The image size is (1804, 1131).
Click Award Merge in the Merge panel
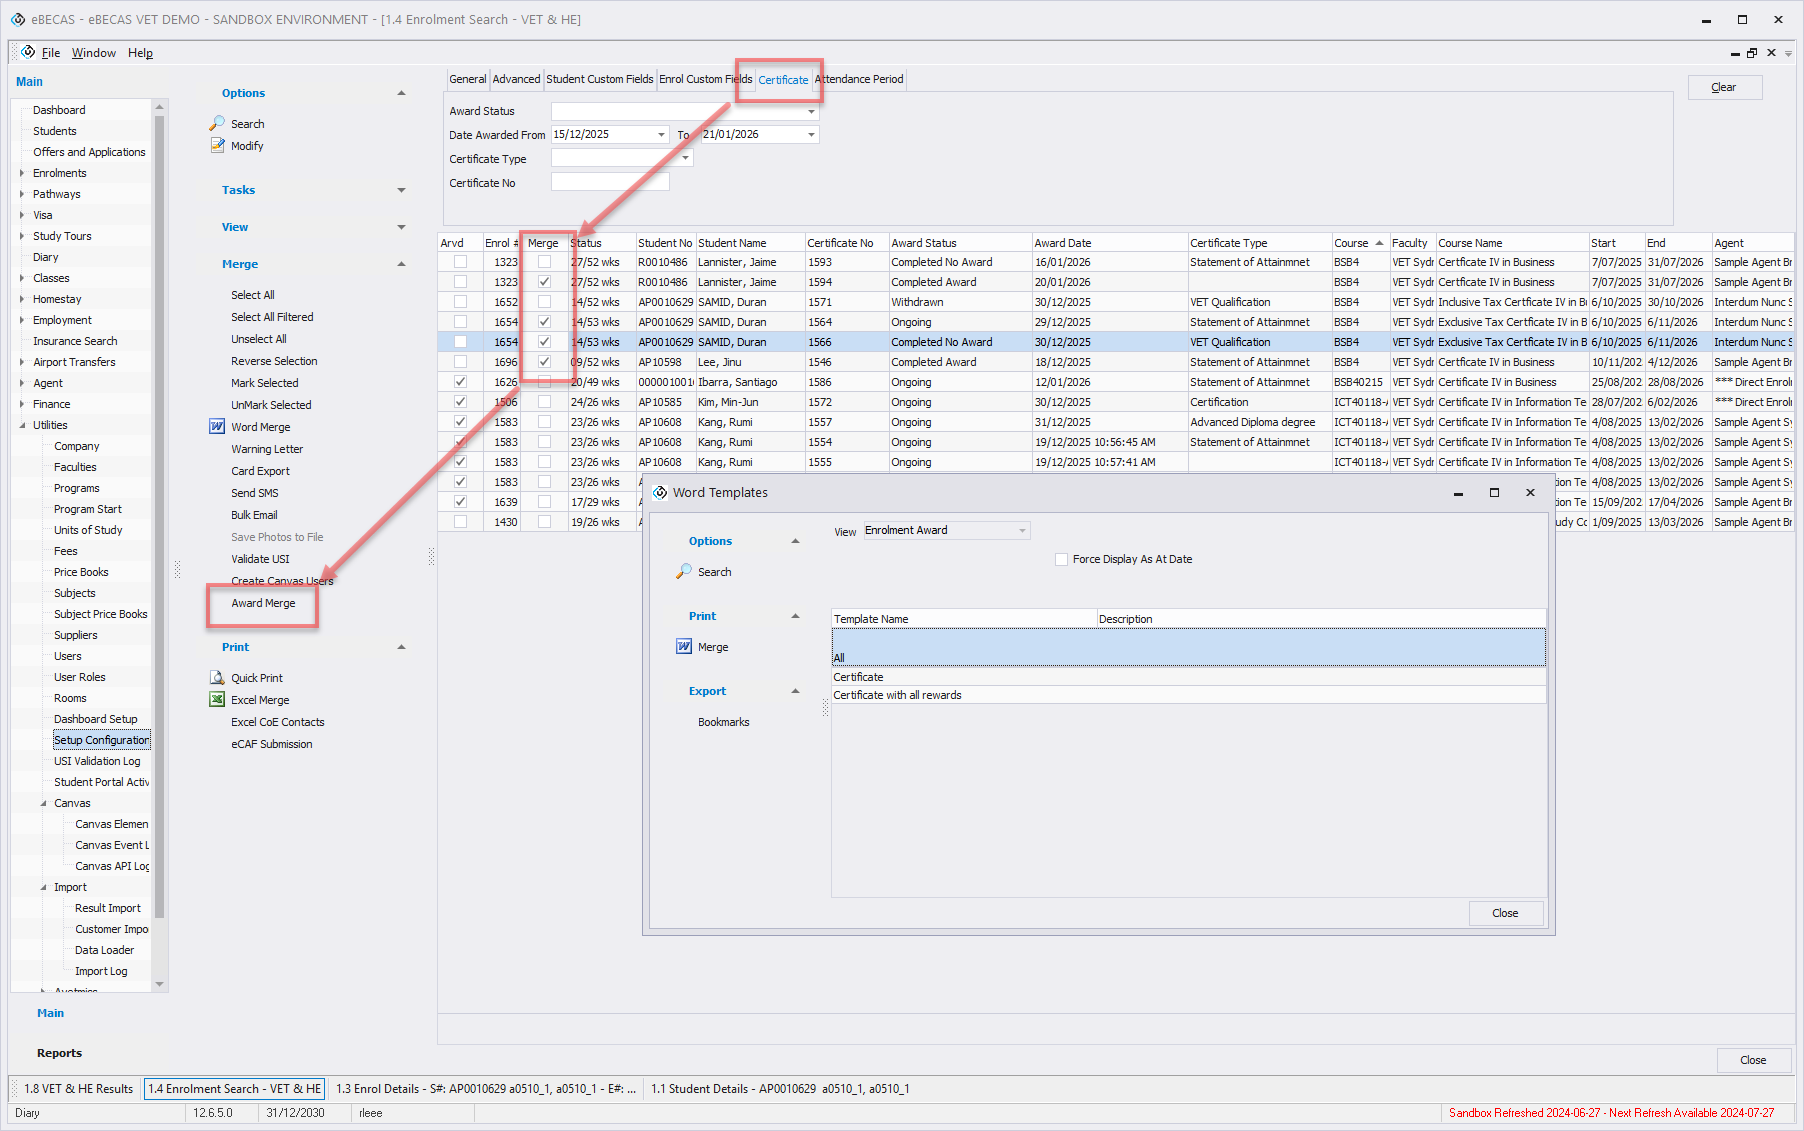click(x=263, y=604)
